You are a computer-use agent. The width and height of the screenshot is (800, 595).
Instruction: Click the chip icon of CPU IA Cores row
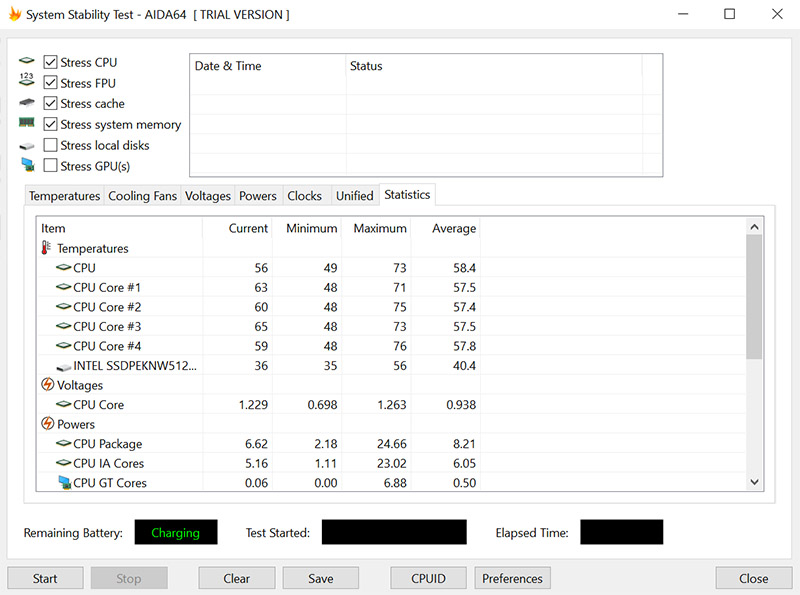pyautogui.click(x=64, y=463)
